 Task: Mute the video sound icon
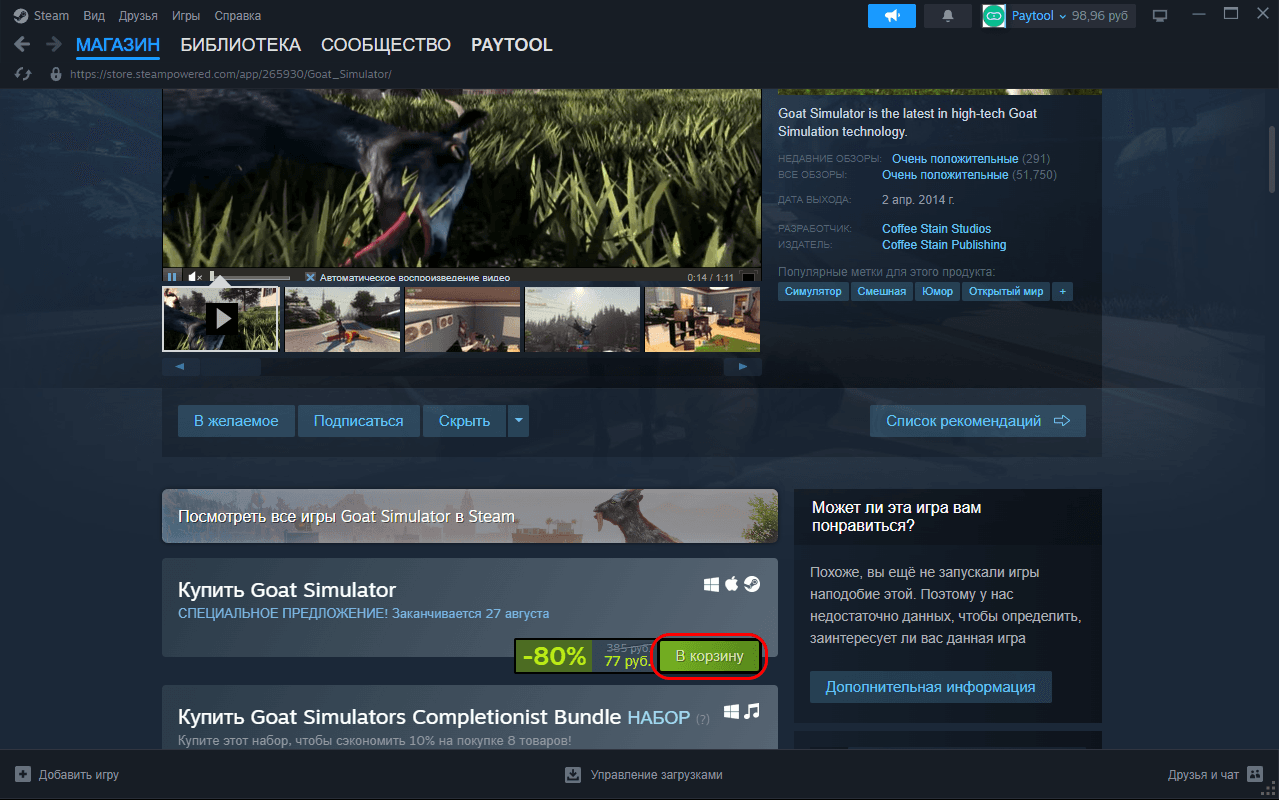pos(195,277)
